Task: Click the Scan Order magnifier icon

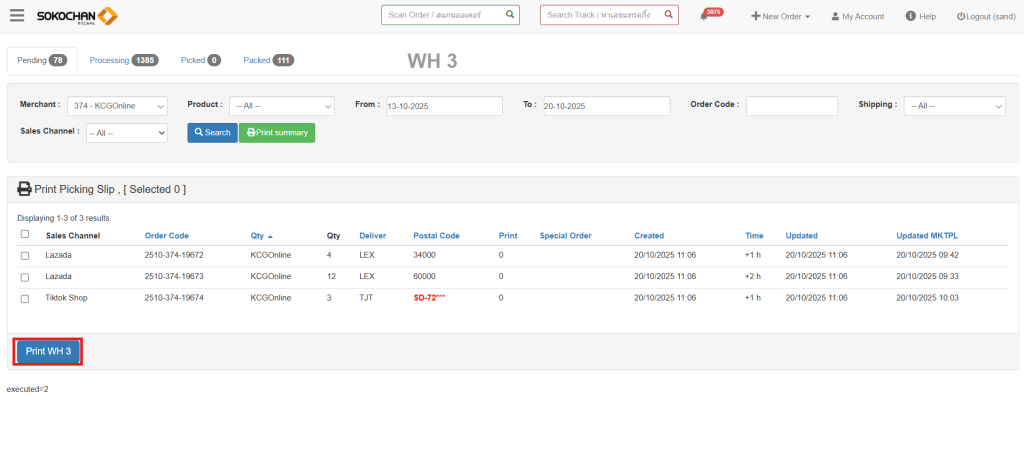Action: [x=509, y=15]
